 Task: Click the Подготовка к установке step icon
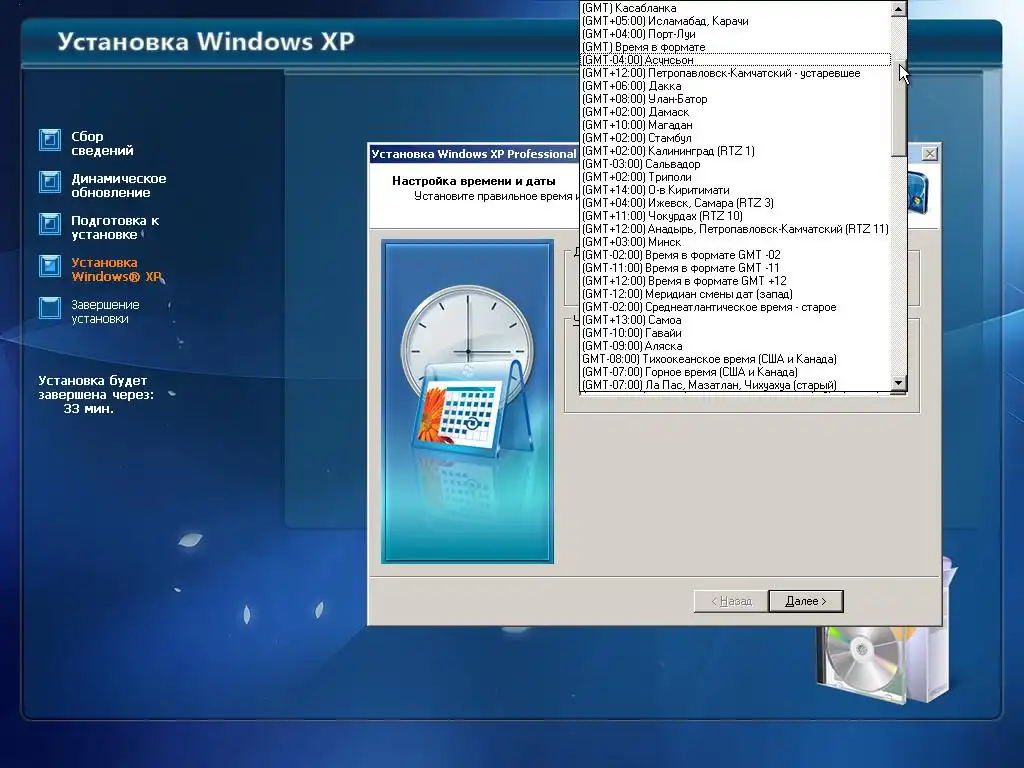tap(50, 223)
